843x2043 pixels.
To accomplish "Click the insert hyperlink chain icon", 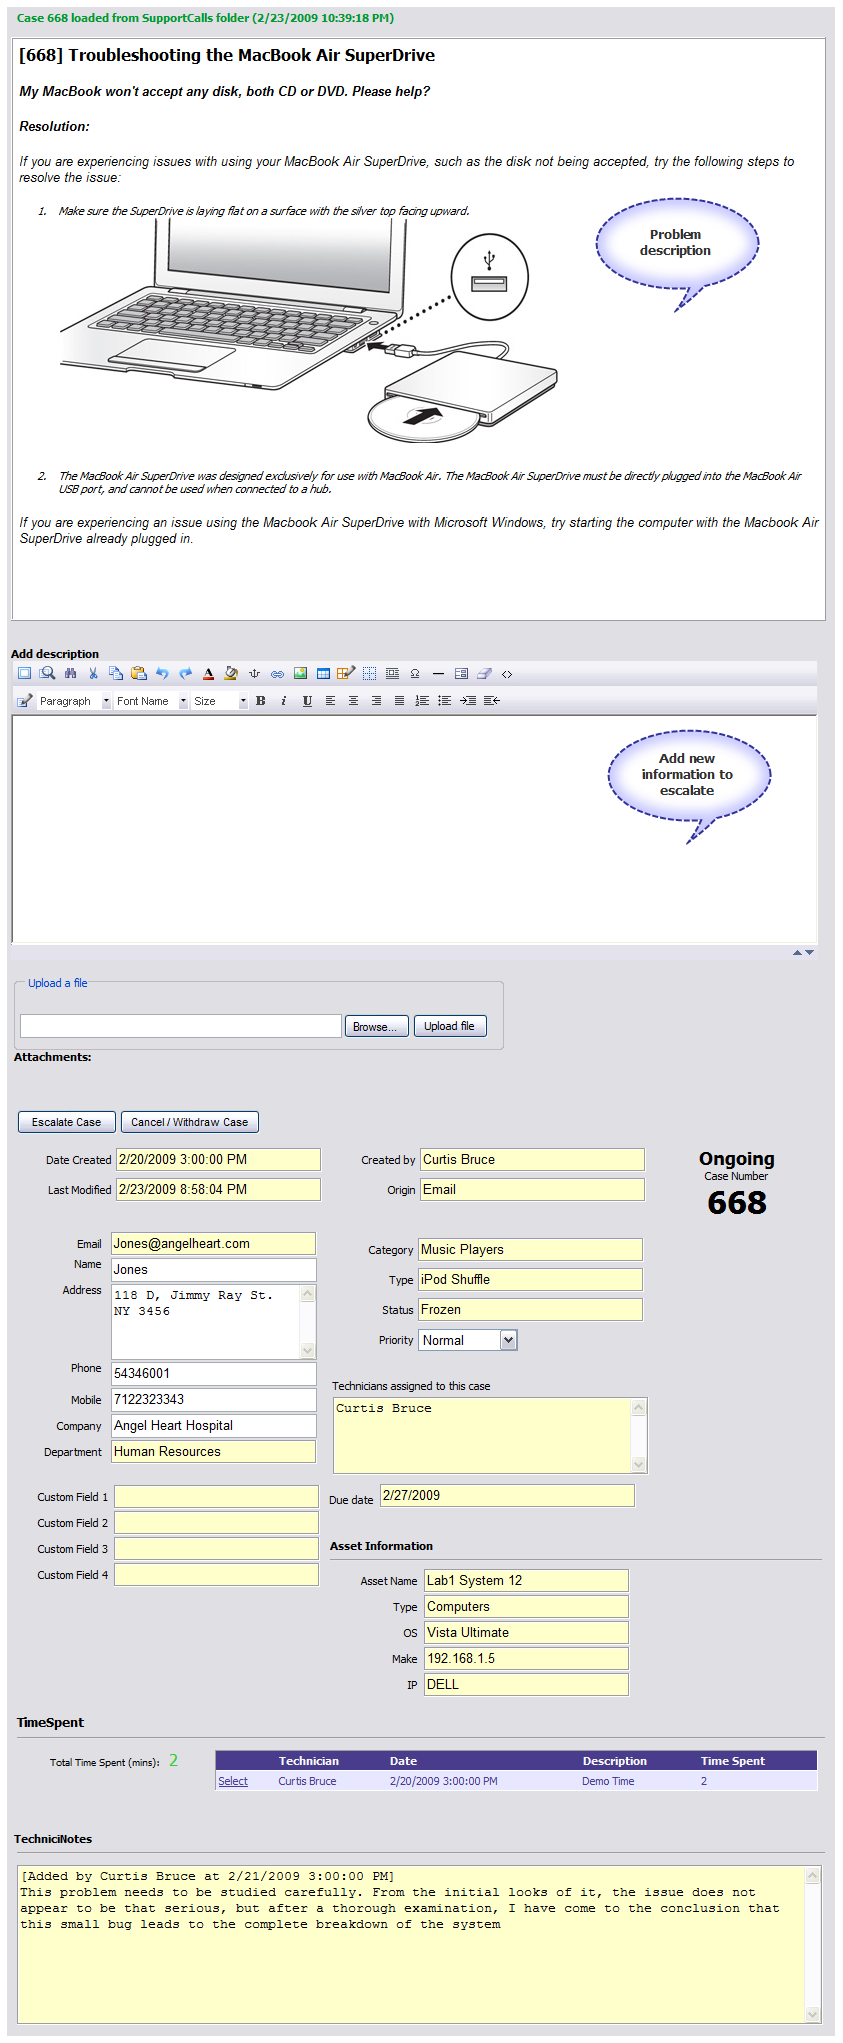I will (x=277, y=673).
